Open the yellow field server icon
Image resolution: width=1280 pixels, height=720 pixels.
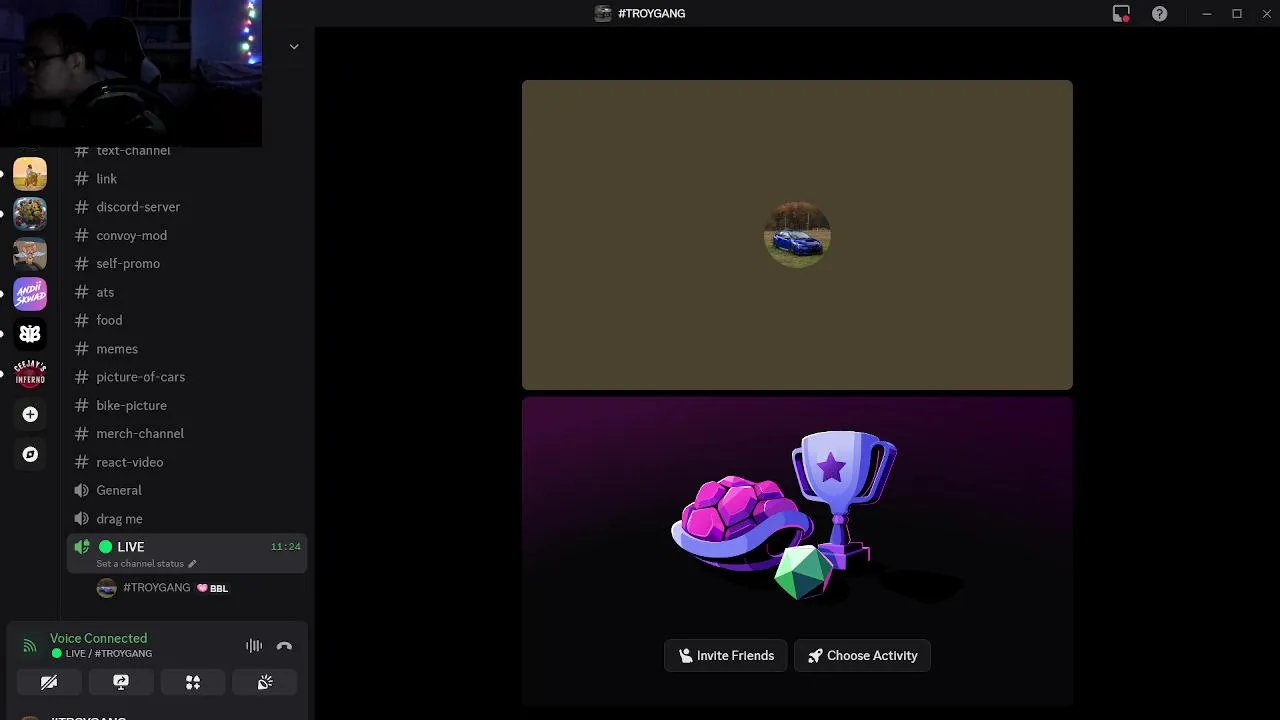click(x=30, y=174)
